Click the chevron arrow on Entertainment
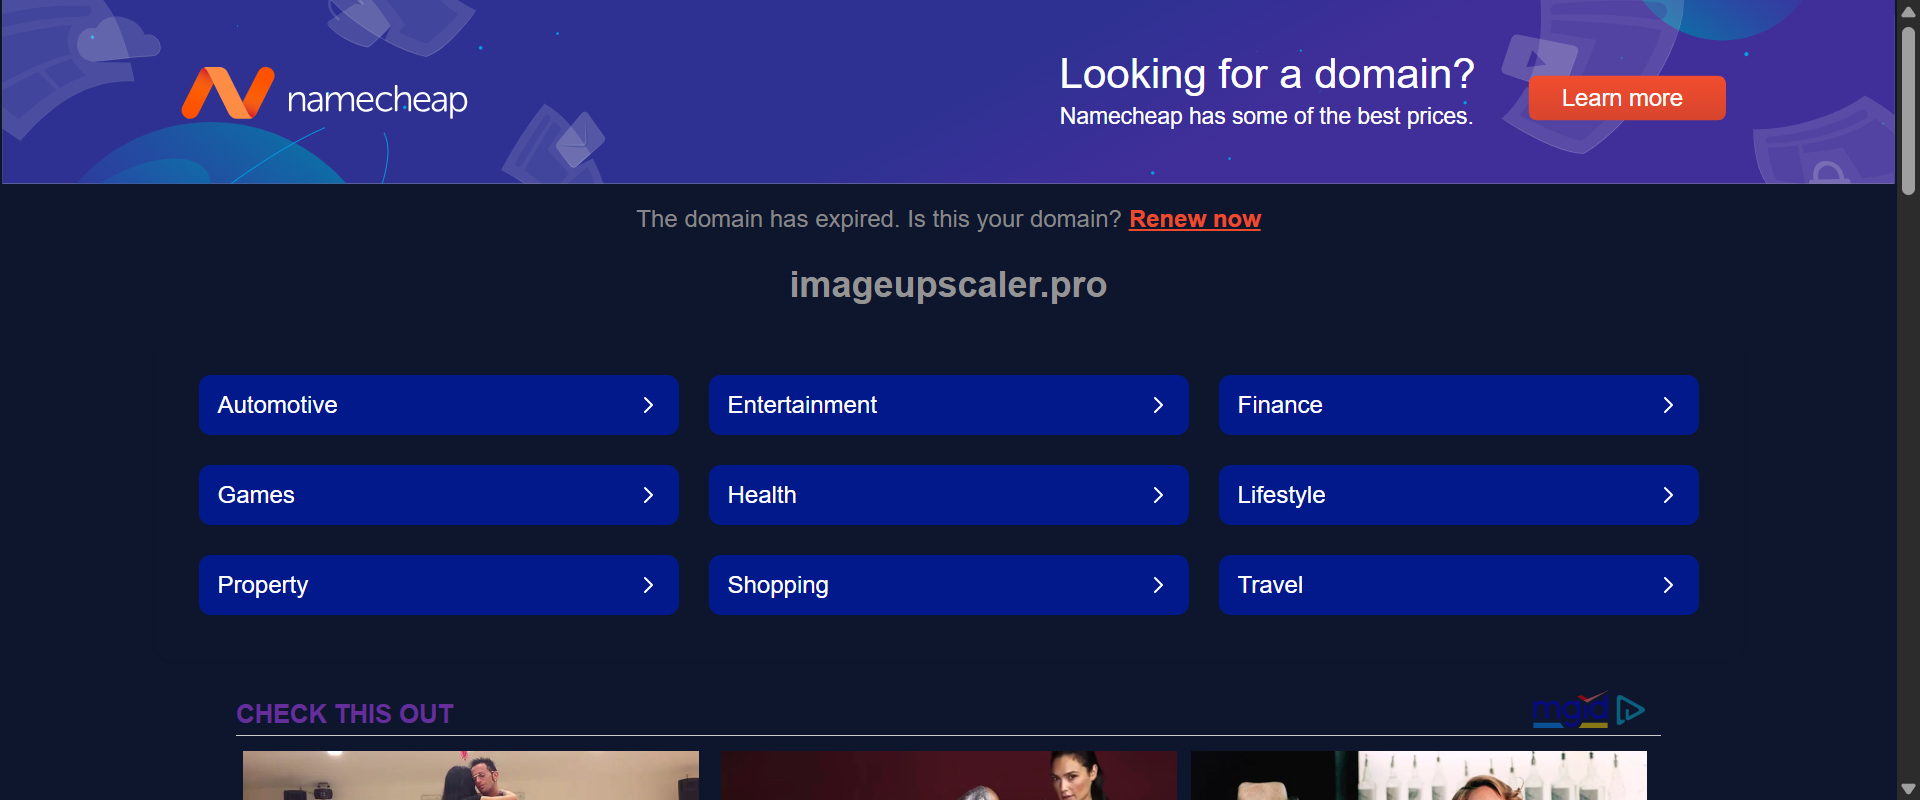Image resolution: width=1920 pixels, height=800 pixels. click(1158, 405)
